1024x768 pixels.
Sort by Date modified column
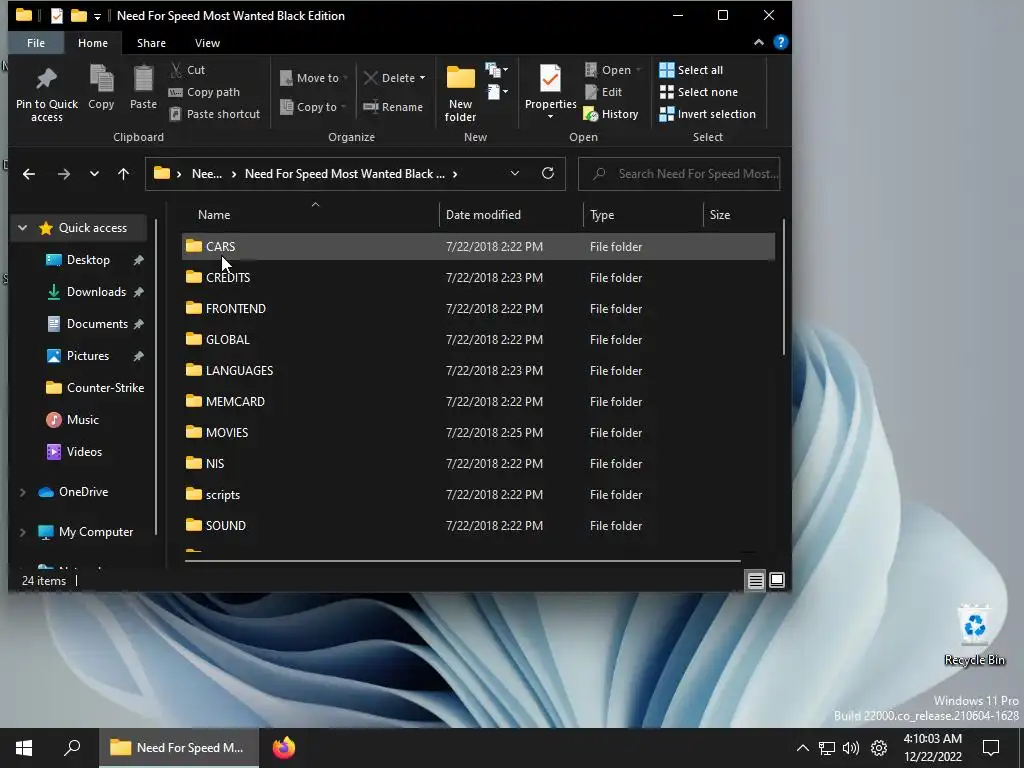point(511,215)
